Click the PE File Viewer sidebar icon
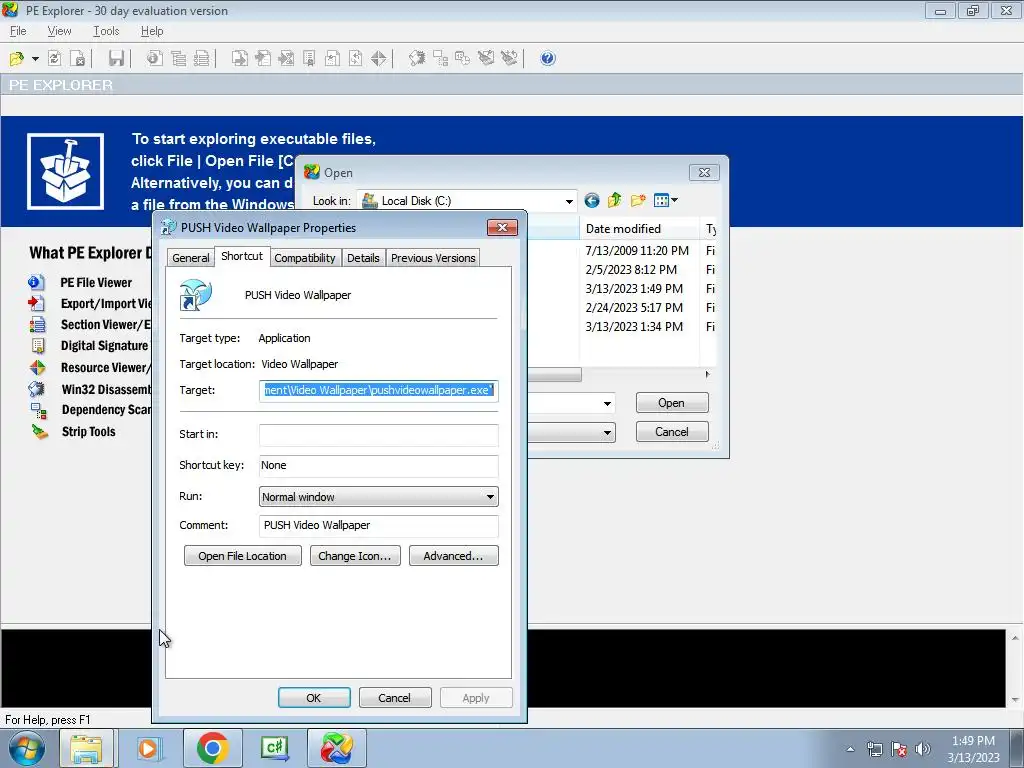1024x768 pixels. [x=37, y=283]
